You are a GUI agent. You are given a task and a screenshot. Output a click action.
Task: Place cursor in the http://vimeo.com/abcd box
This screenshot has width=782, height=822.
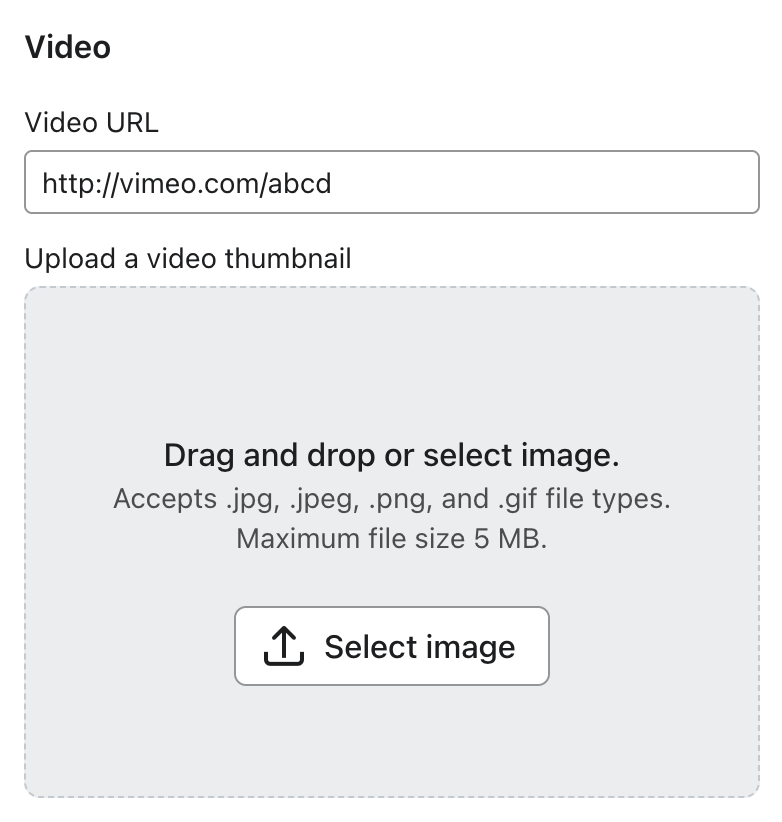click(x=390, y=181)
